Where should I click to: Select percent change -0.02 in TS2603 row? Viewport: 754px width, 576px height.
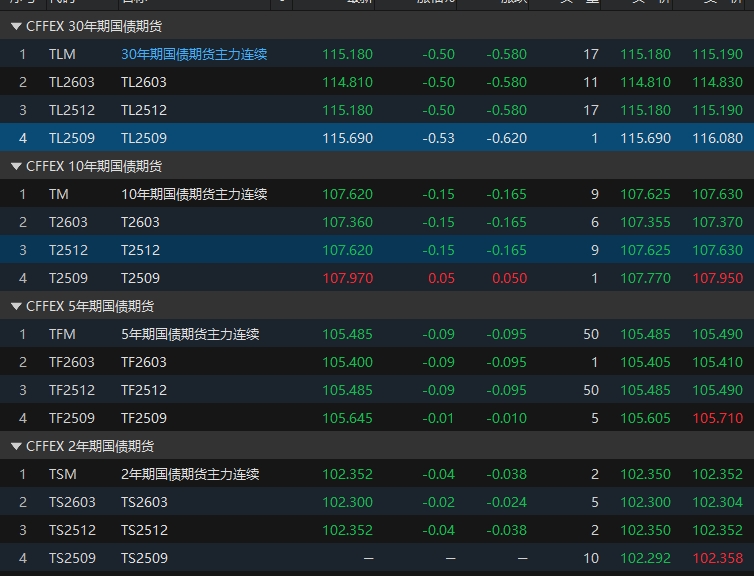(x=439, y=501)
